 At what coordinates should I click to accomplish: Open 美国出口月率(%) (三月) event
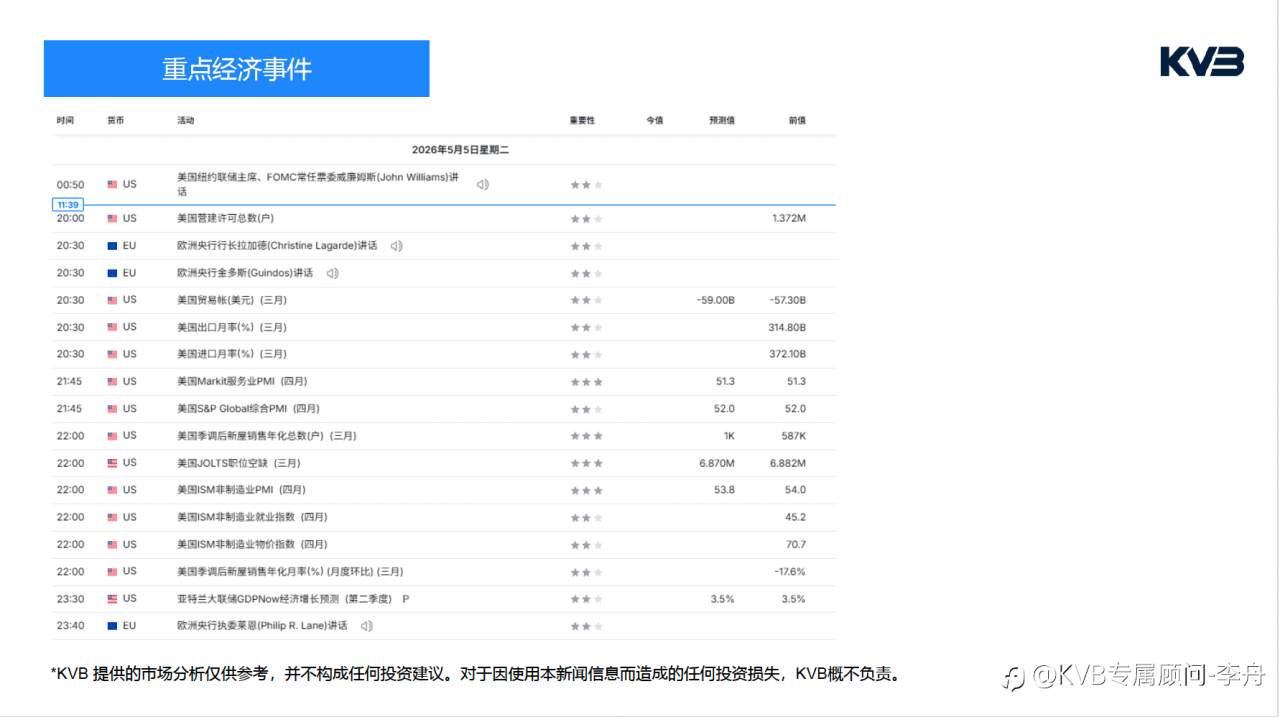point(232,327)
